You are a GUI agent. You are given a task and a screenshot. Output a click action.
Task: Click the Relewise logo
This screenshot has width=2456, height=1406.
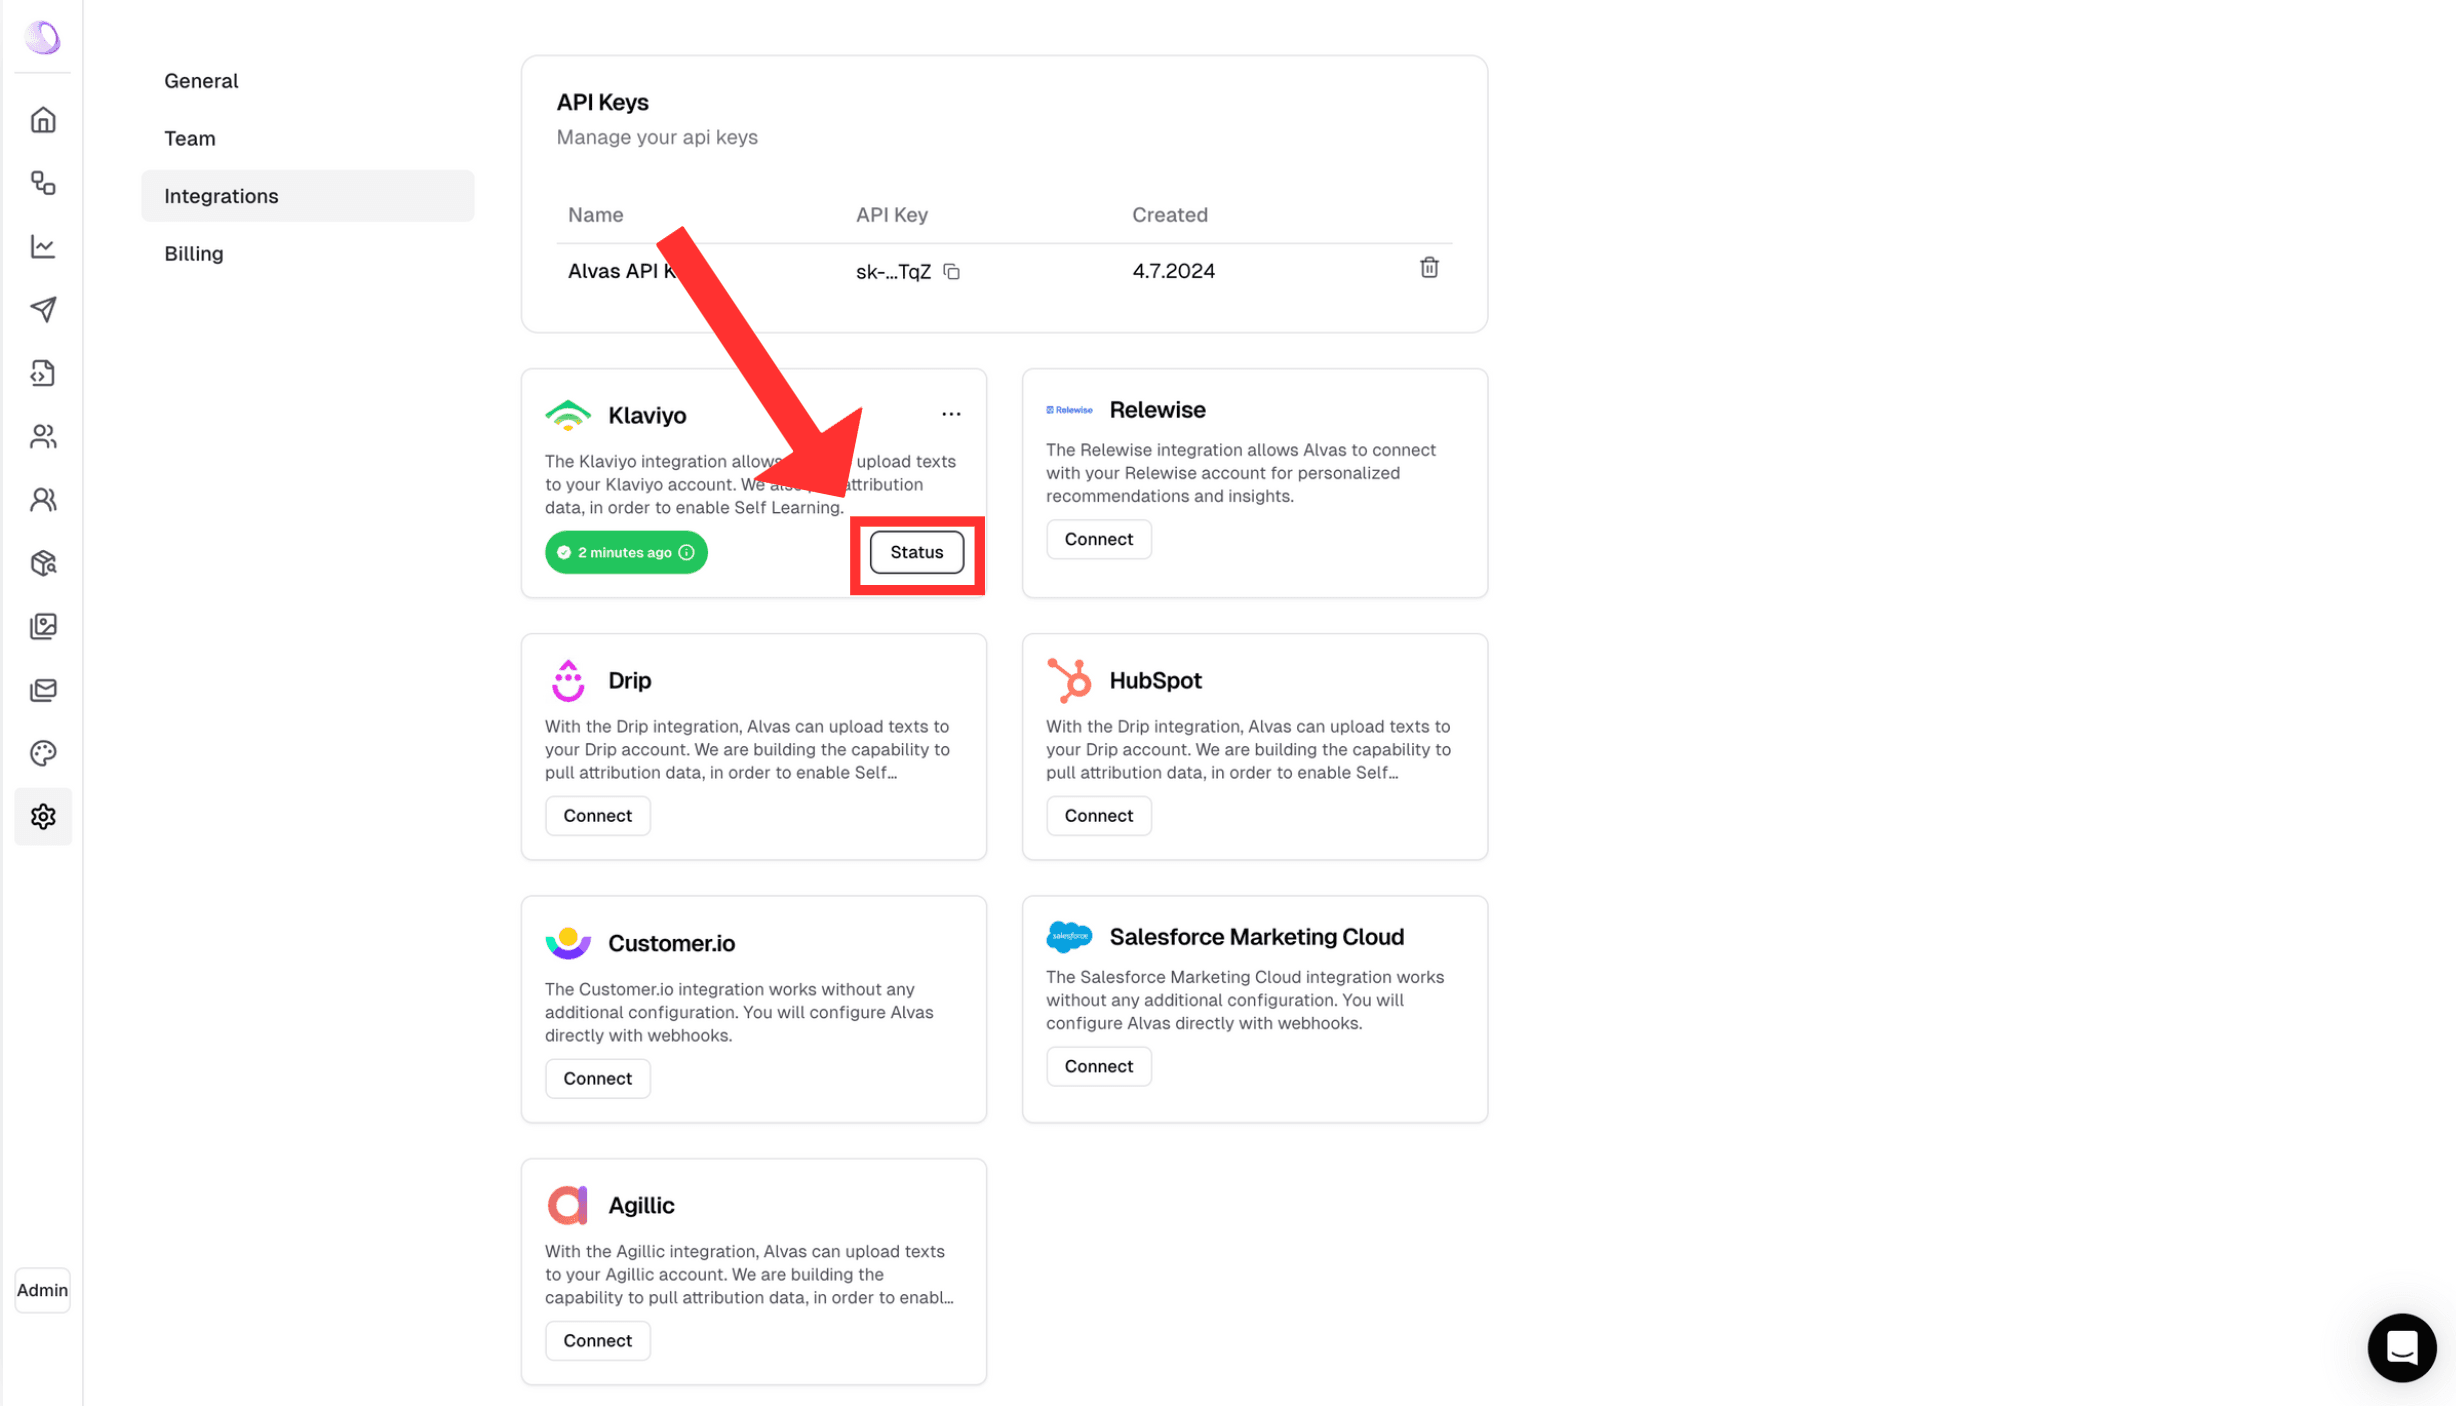[1069, 410]
